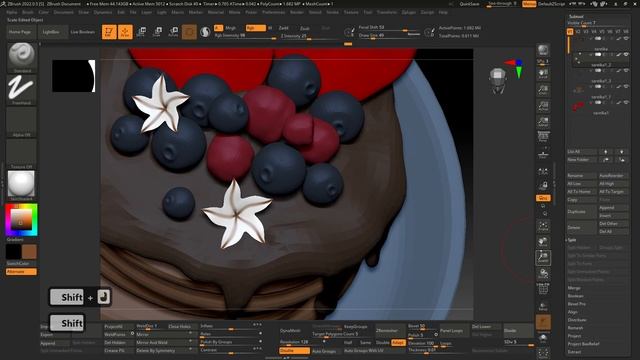Toggle the orange Double button under DynaMesh
The image size is (640, 360).
pos(294,351)
